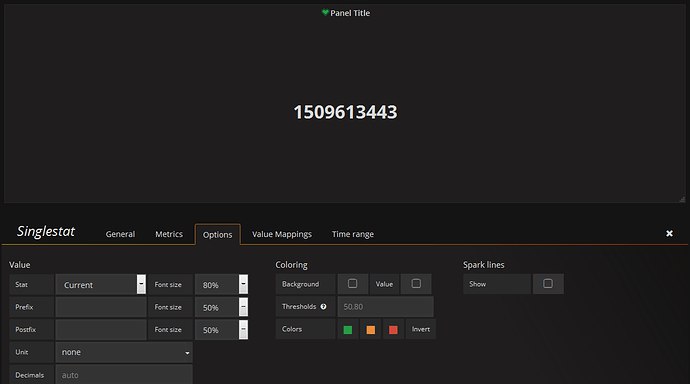The image size is (690, 384).
Task: Click the Decimals auto input field
Action: (x=124, y=375)
